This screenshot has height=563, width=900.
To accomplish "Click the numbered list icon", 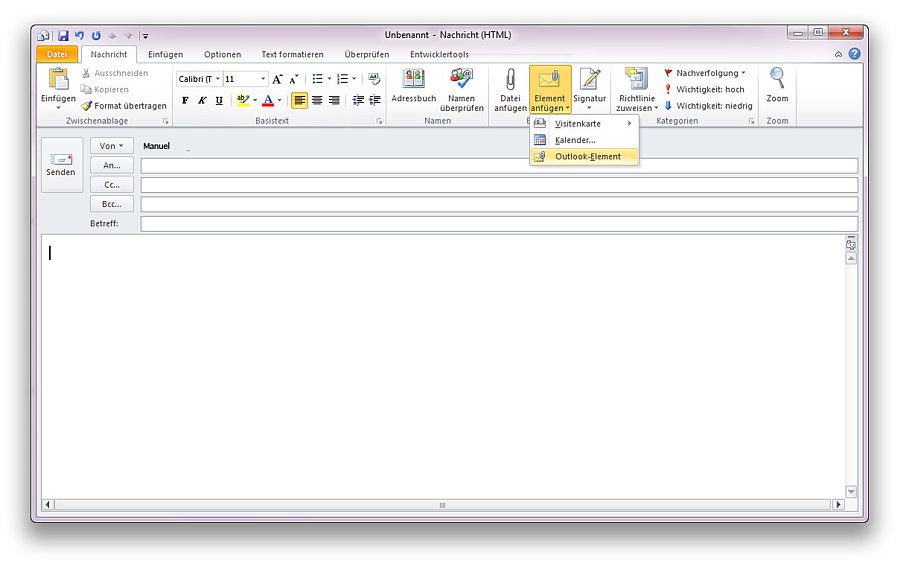I will coord(343,79).
